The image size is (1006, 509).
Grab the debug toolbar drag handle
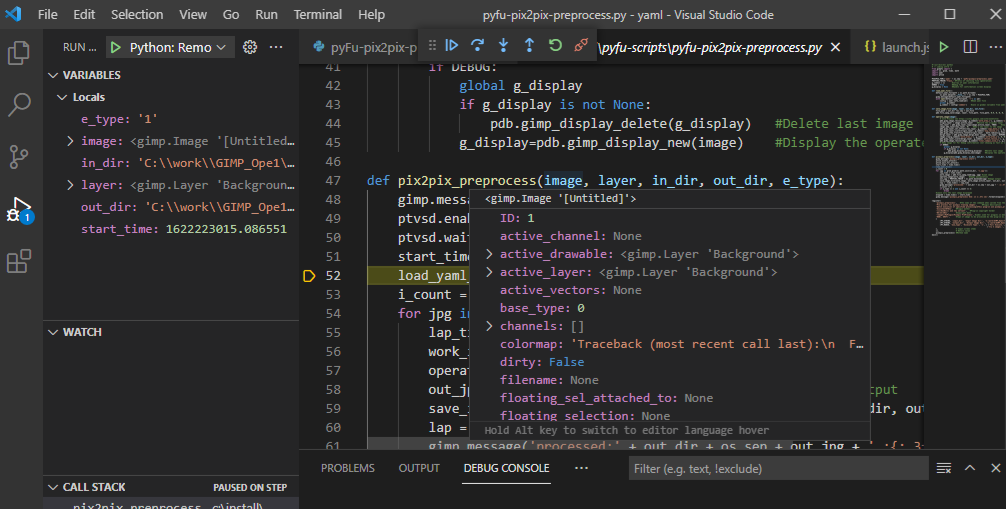click(432, 45)
